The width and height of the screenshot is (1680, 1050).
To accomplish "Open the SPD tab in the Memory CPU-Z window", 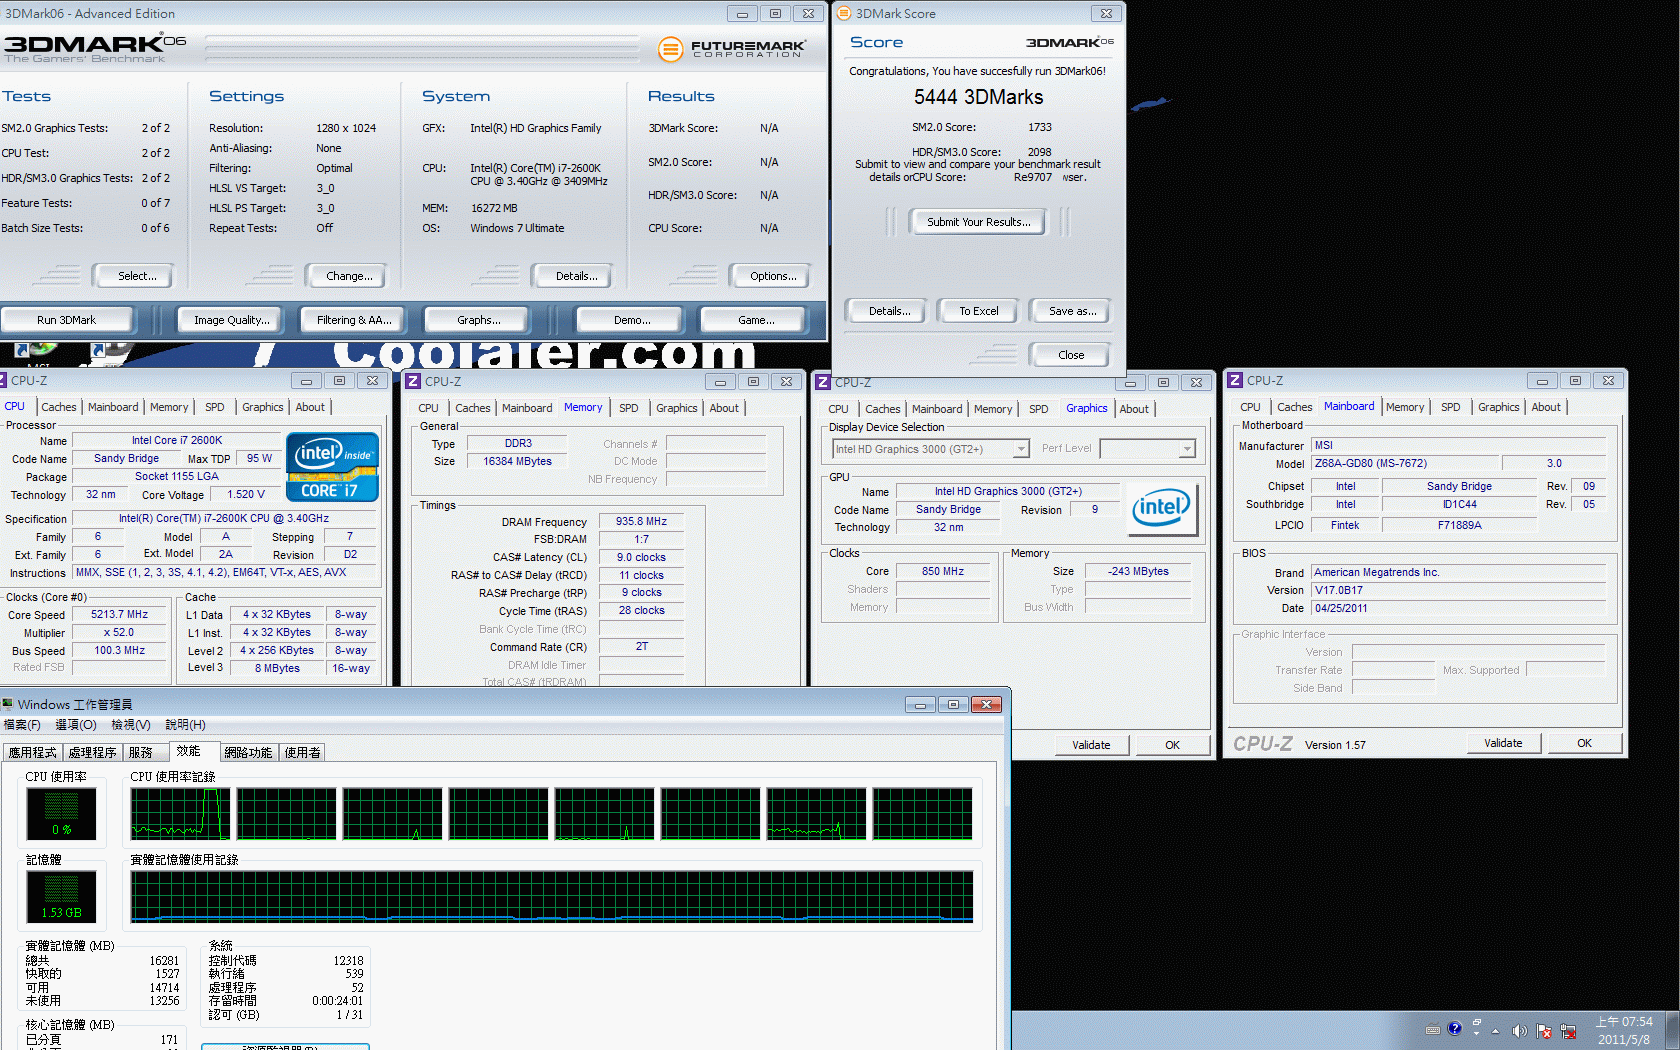I will tap(628, 408).
